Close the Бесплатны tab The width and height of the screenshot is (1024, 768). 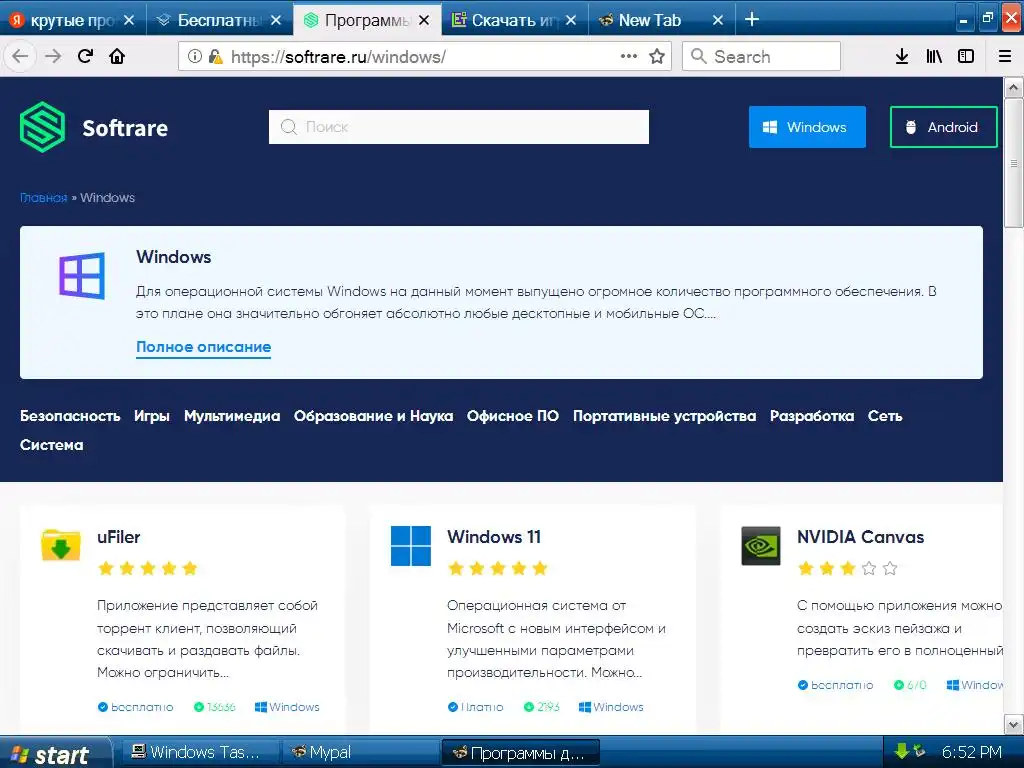[x=276, y=20]
